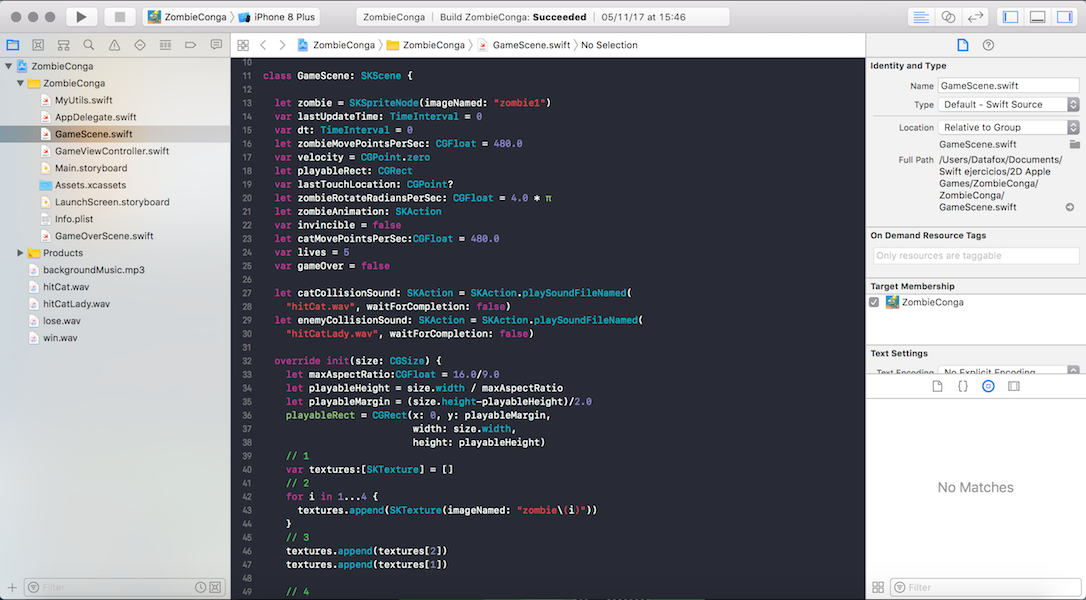This screenshot has height=600, width=1086.
Task: Open the Location dropdown Relative to Group
Action: (1008, 127)
